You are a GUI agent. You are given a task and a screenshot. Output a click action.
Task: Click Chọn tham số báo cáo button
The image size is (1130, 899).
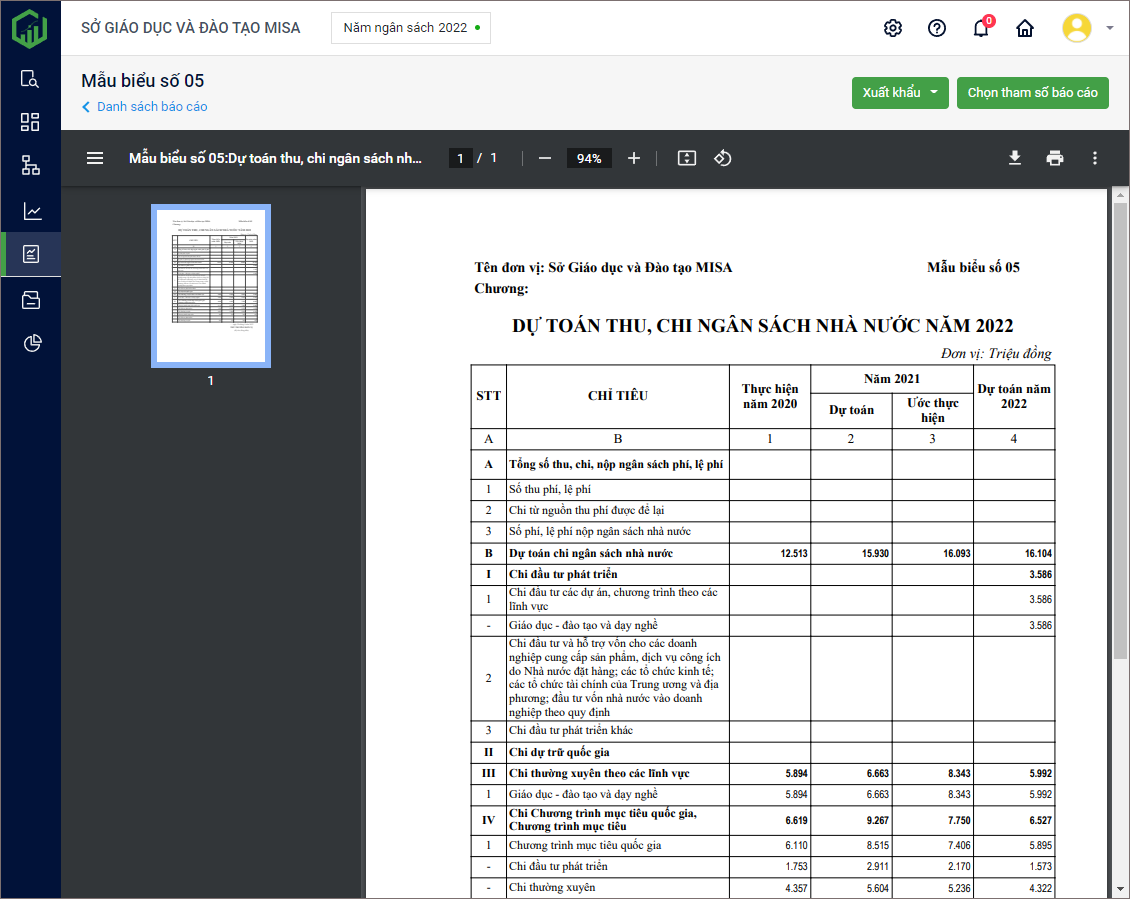tap(1032, 93)
